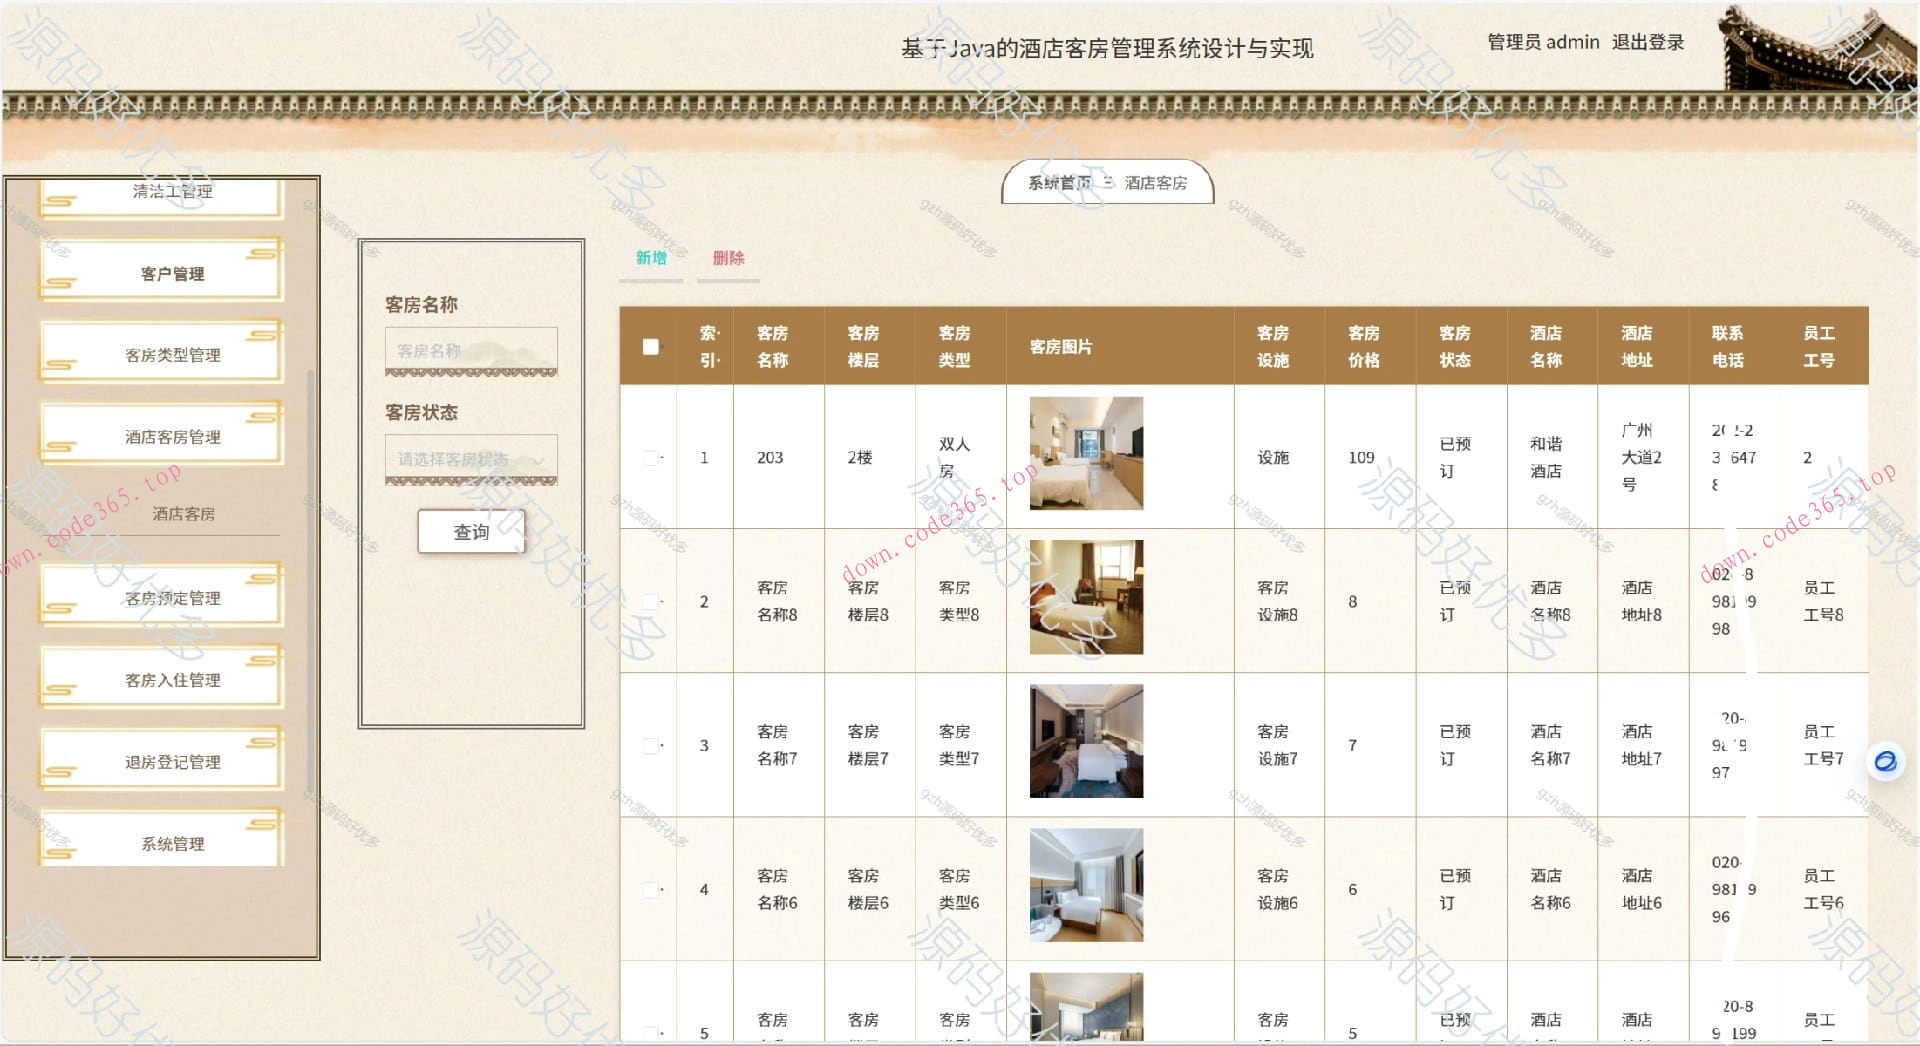
Task: Expand the 退房登记管理 sidebar menu
Action: pyautogui.click(x=162, y=761)
